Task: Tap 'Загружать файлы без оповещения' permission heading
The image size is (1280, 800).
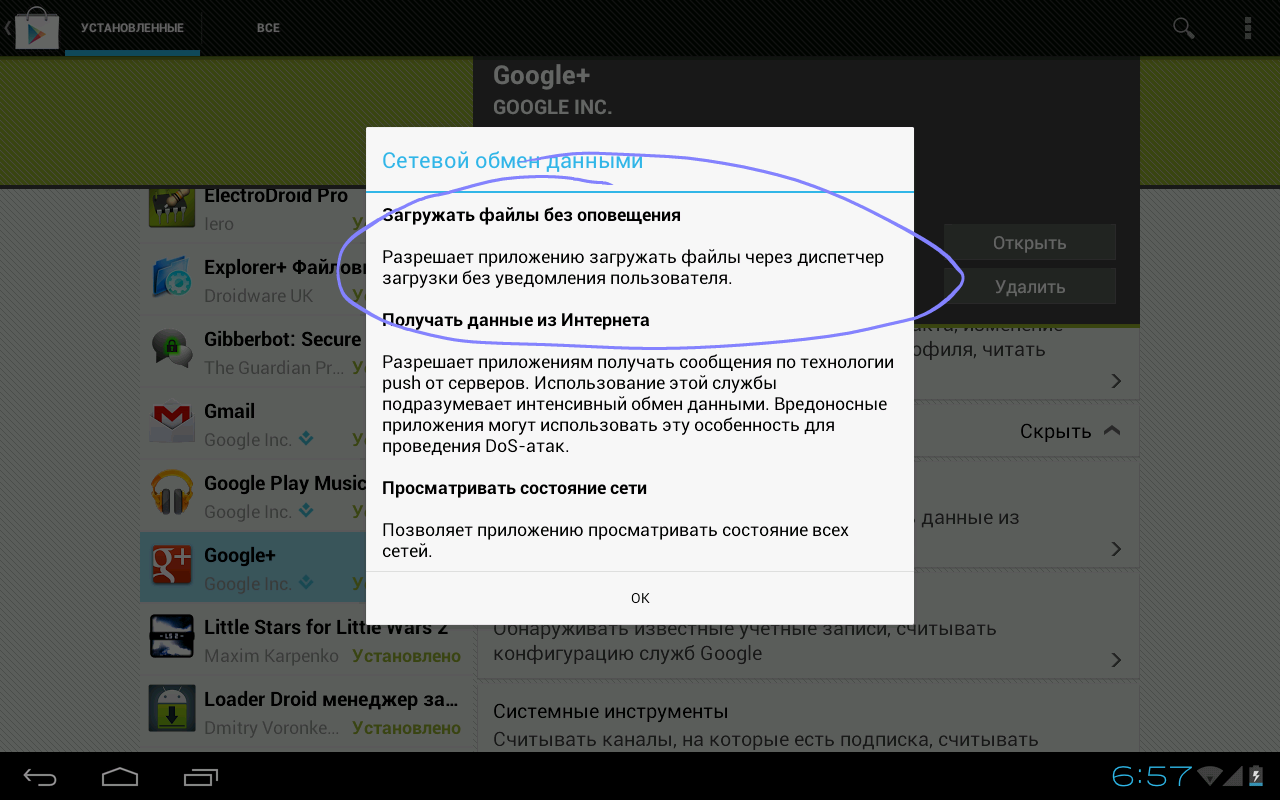Action: (531, 215)
